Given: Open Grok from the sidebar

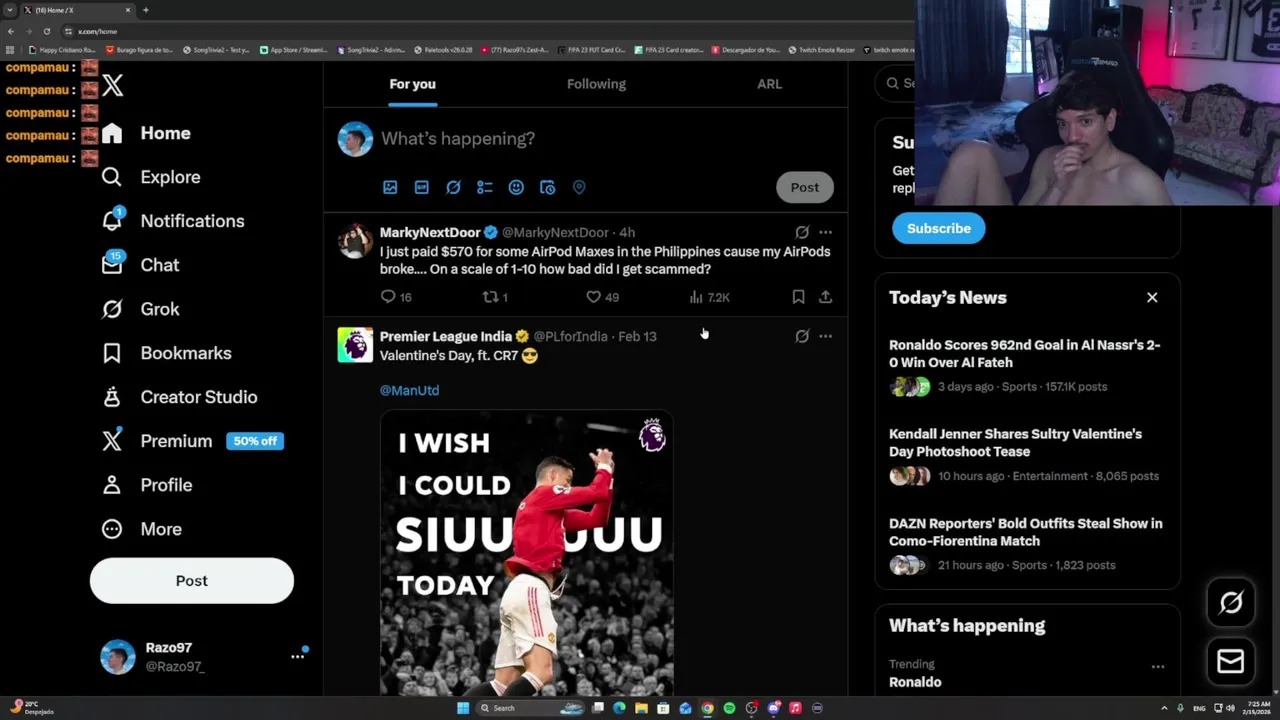Looking at the screenshot, I should coord(140,309).
